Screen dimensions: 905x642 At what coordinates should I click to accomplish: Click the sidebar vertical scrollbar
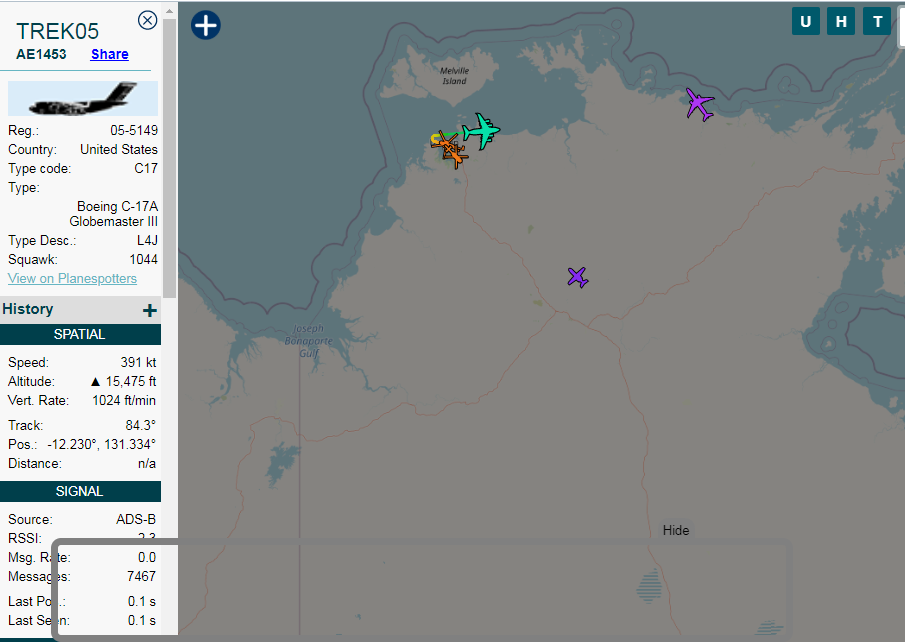[169, 159]
